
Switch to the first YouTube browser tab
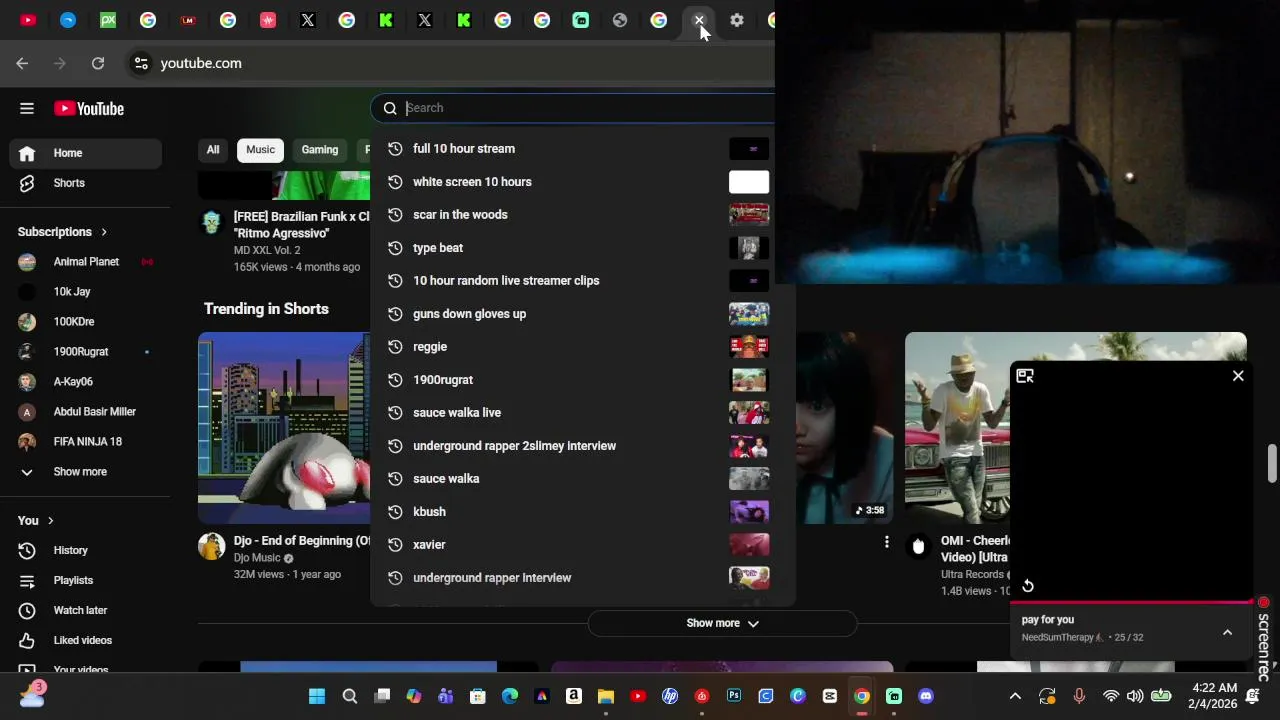point(28,20)
